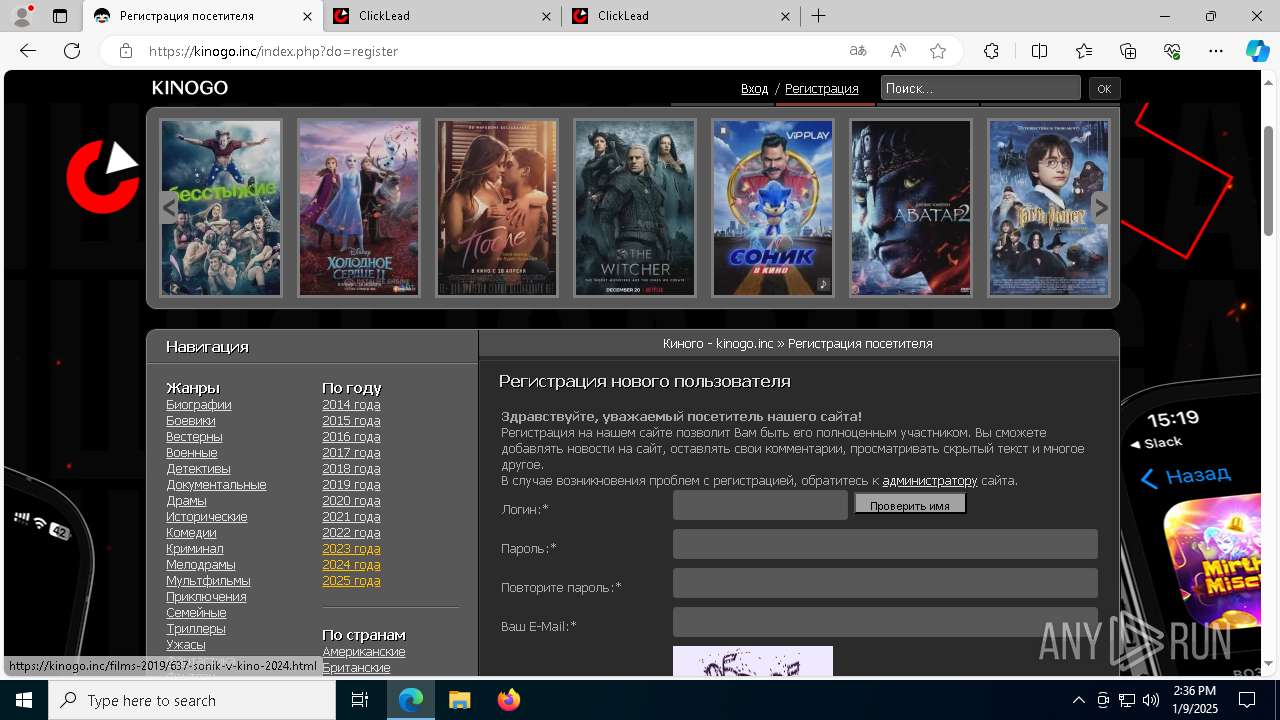Open the translate page icon
This screenshot has width=1280, height=720.
click(x=858, y=51)
